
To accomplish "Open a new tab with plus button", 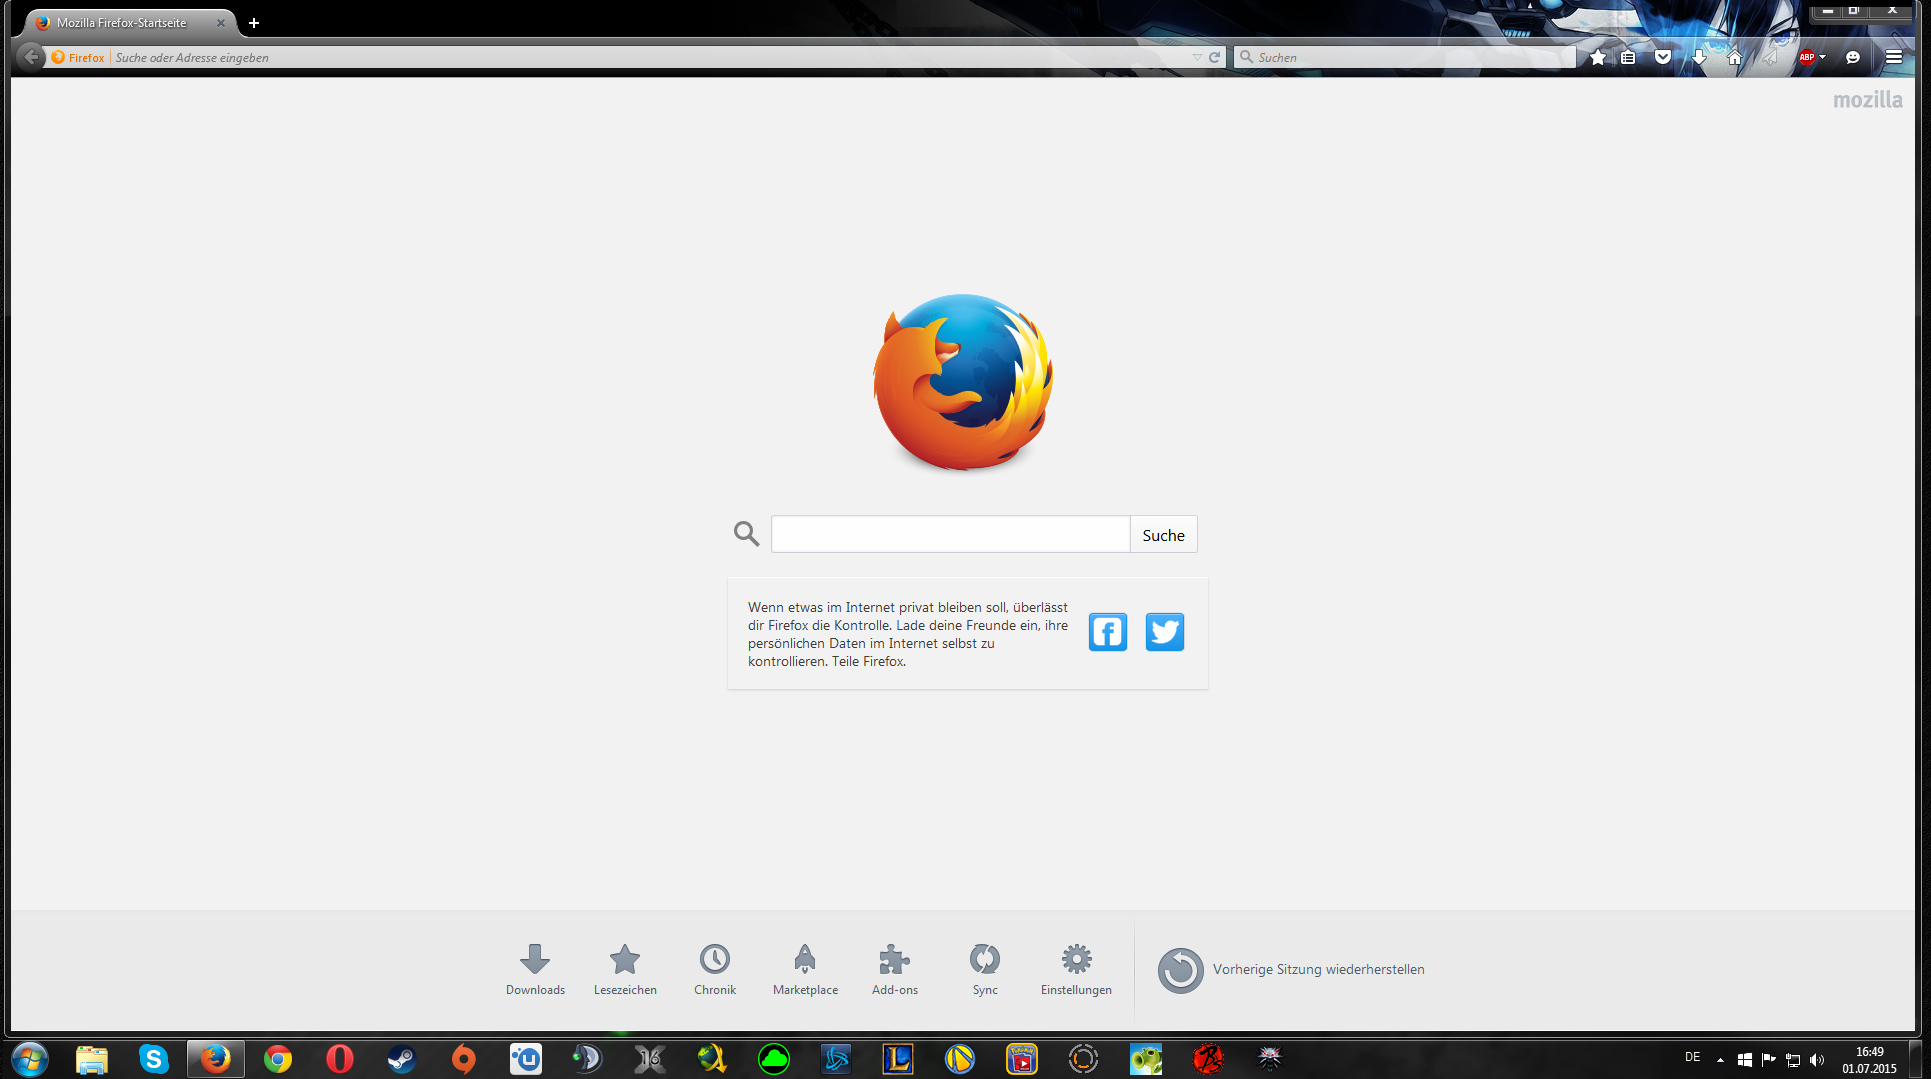I will pos(254,23).
